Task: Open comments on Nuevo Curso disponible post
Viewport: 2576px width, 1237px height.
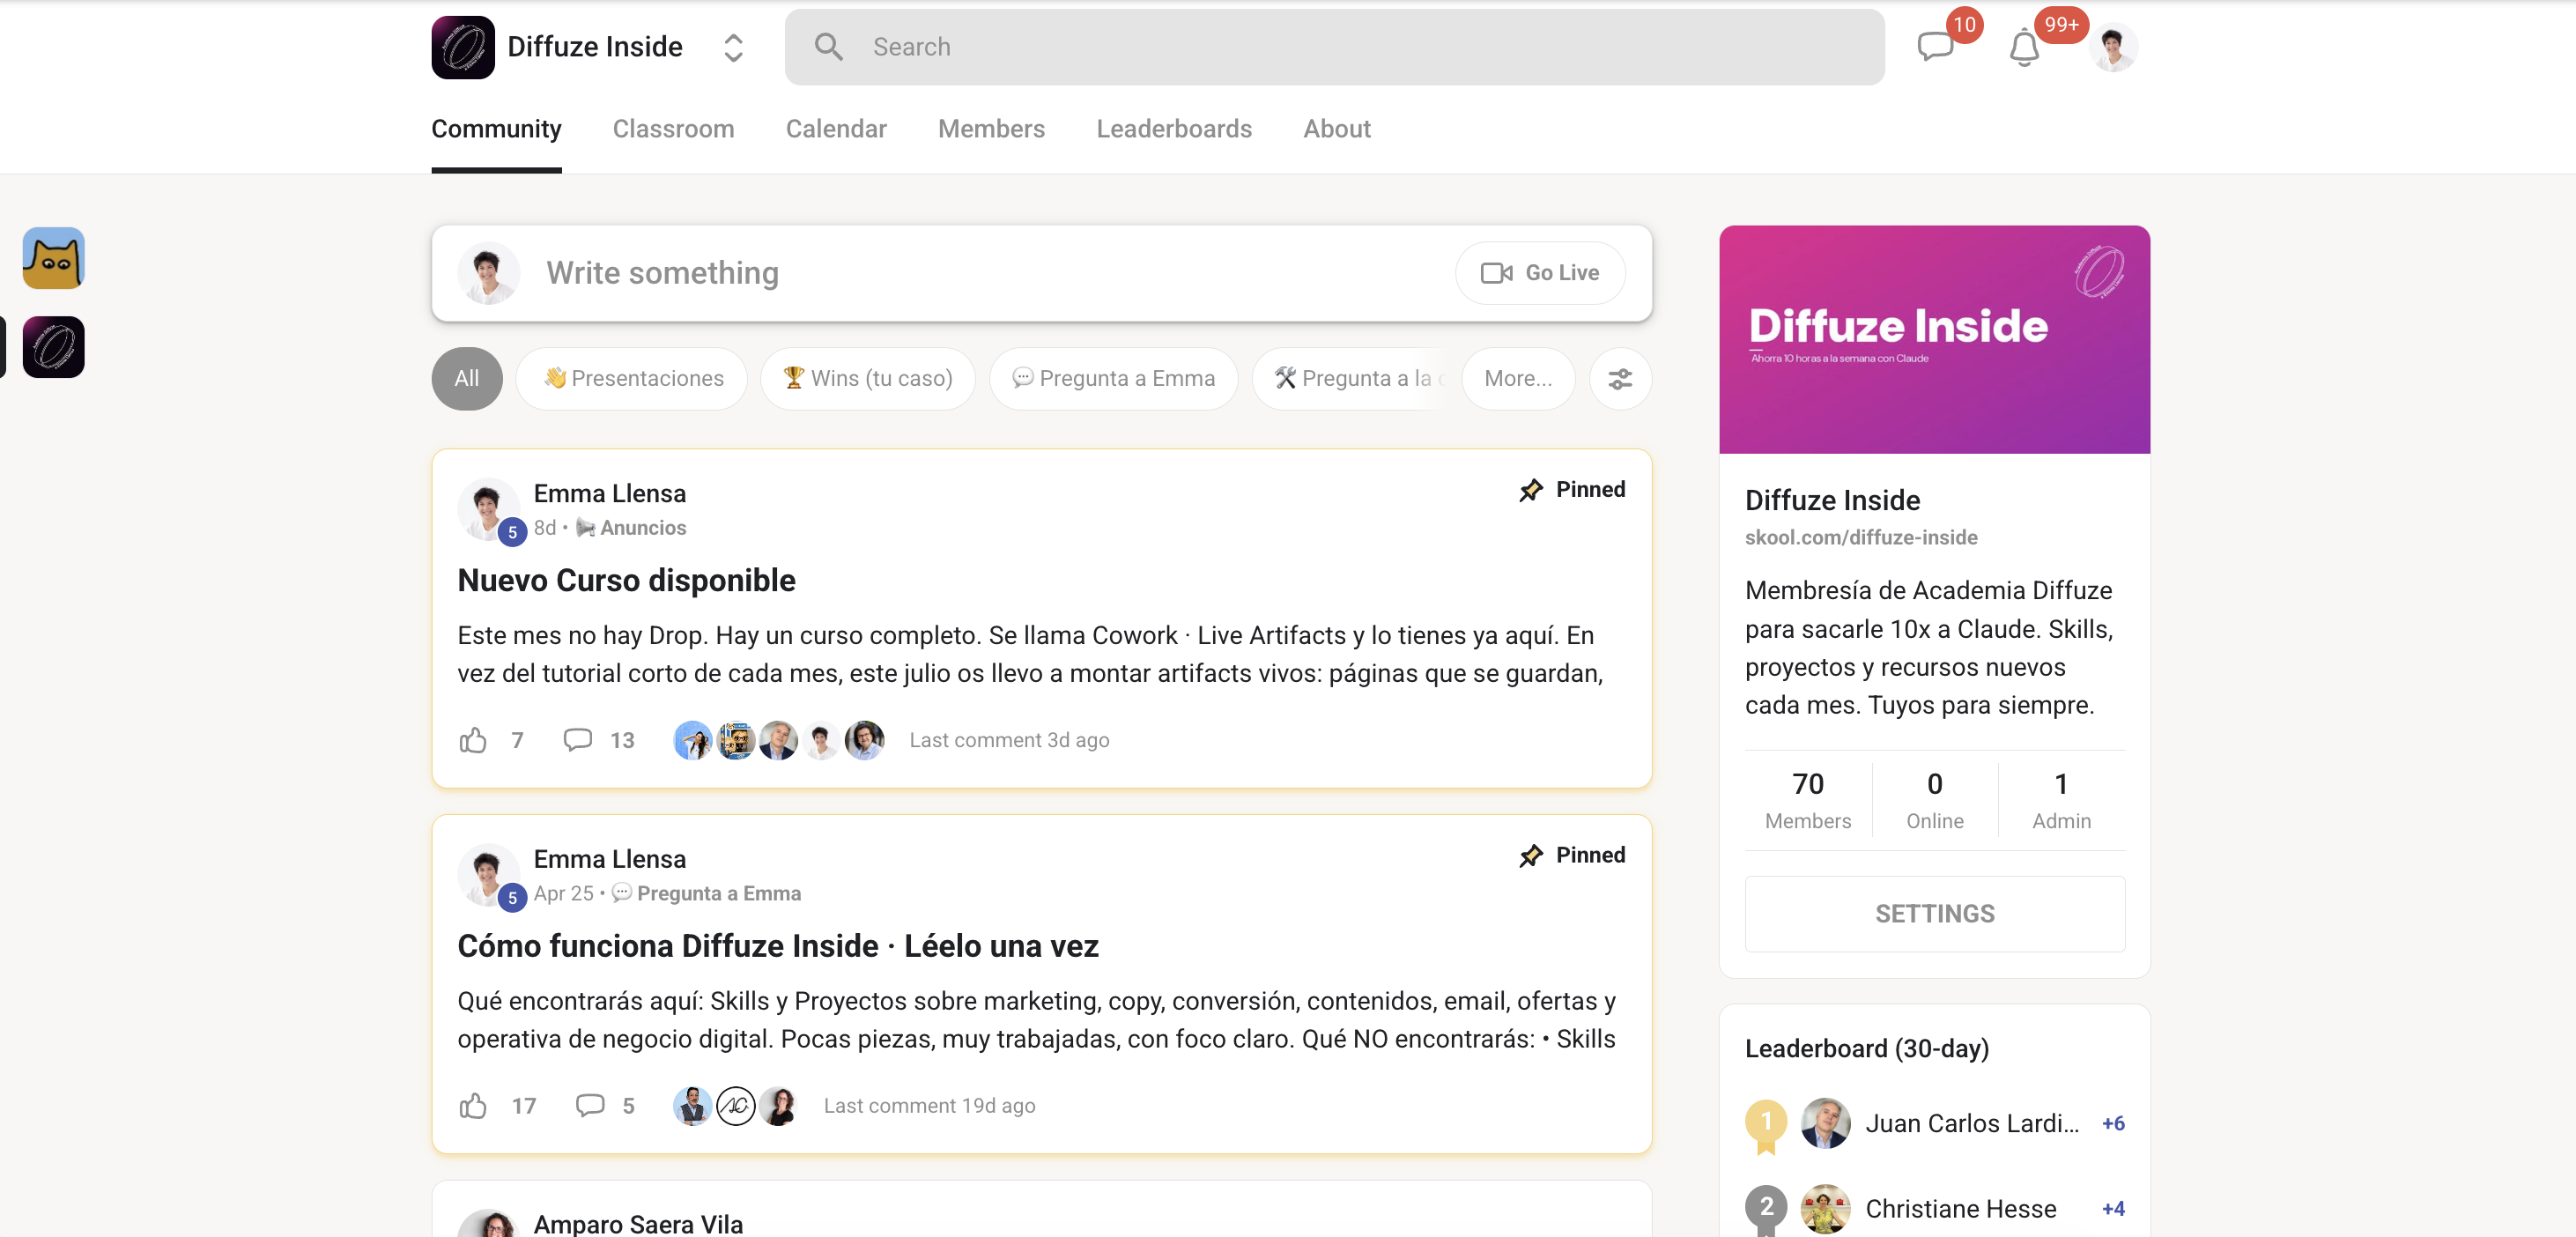Action: point(578,740)
